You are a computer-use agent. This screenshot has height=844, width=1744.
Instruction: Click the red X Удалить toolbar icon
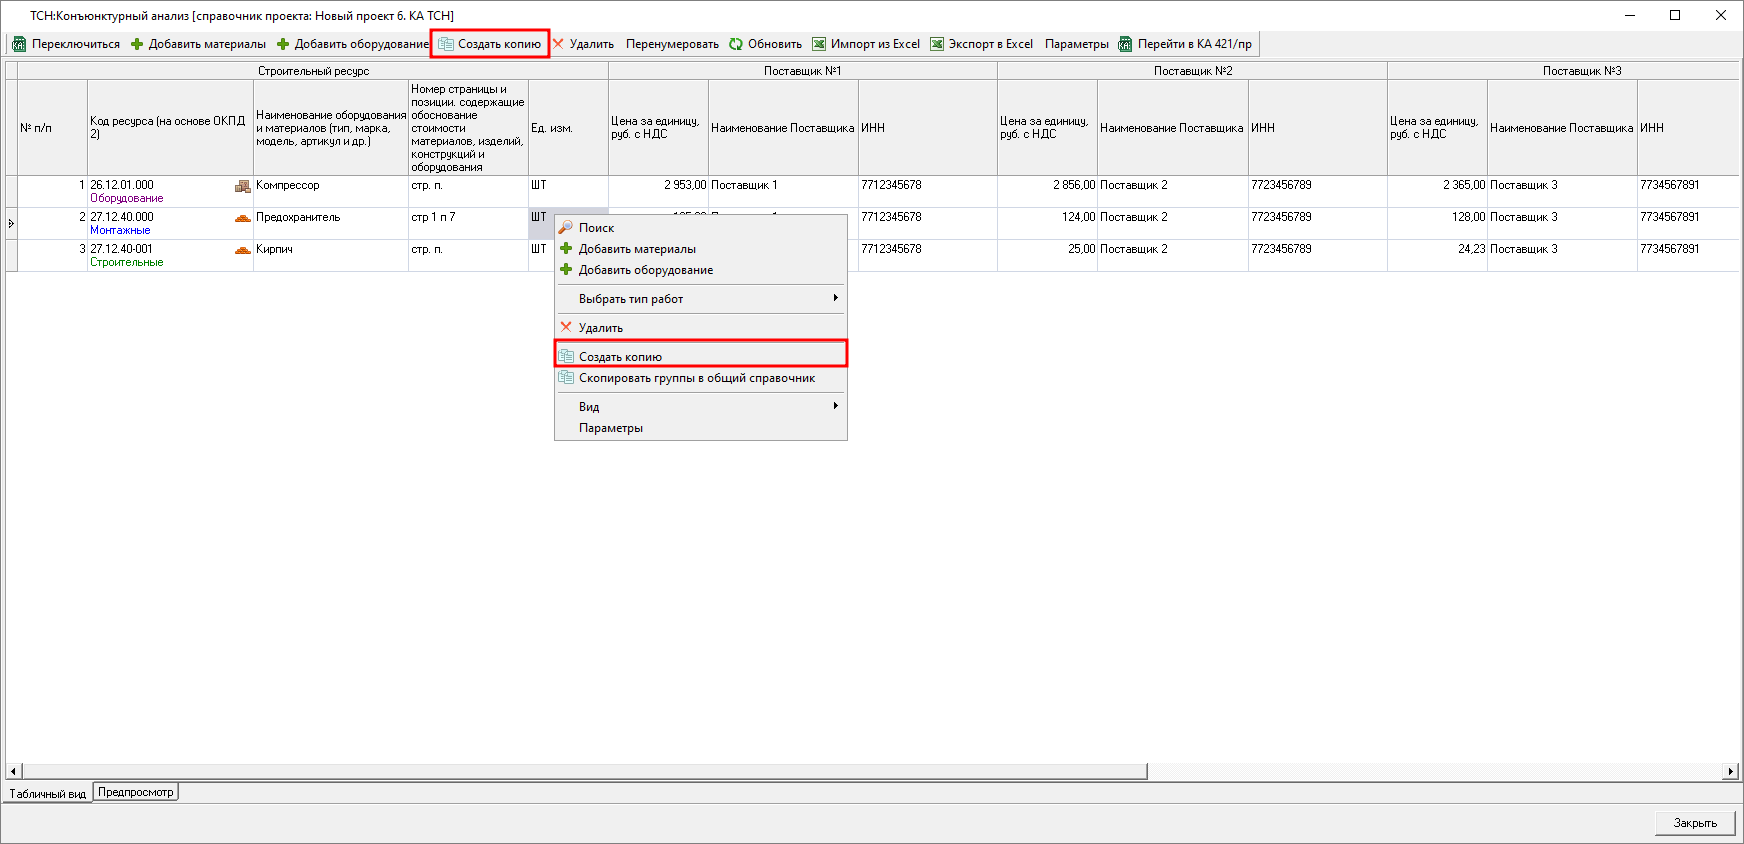click(x=559, y=44)
